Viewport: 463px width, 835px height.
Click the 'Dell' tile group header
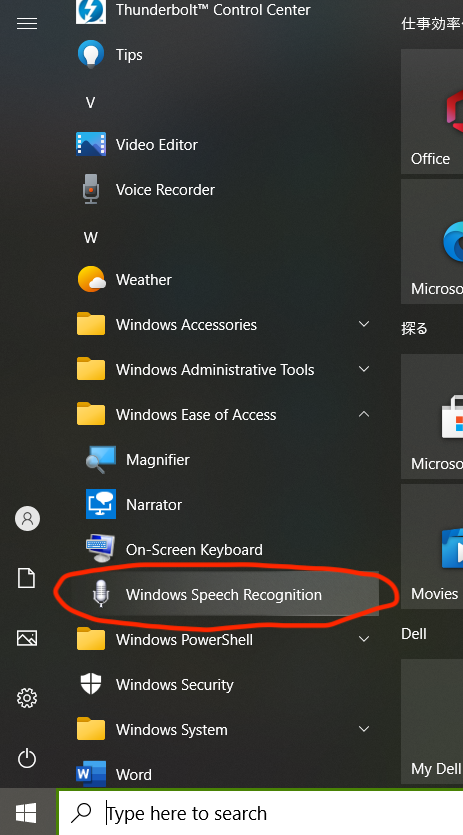(414, 634)
